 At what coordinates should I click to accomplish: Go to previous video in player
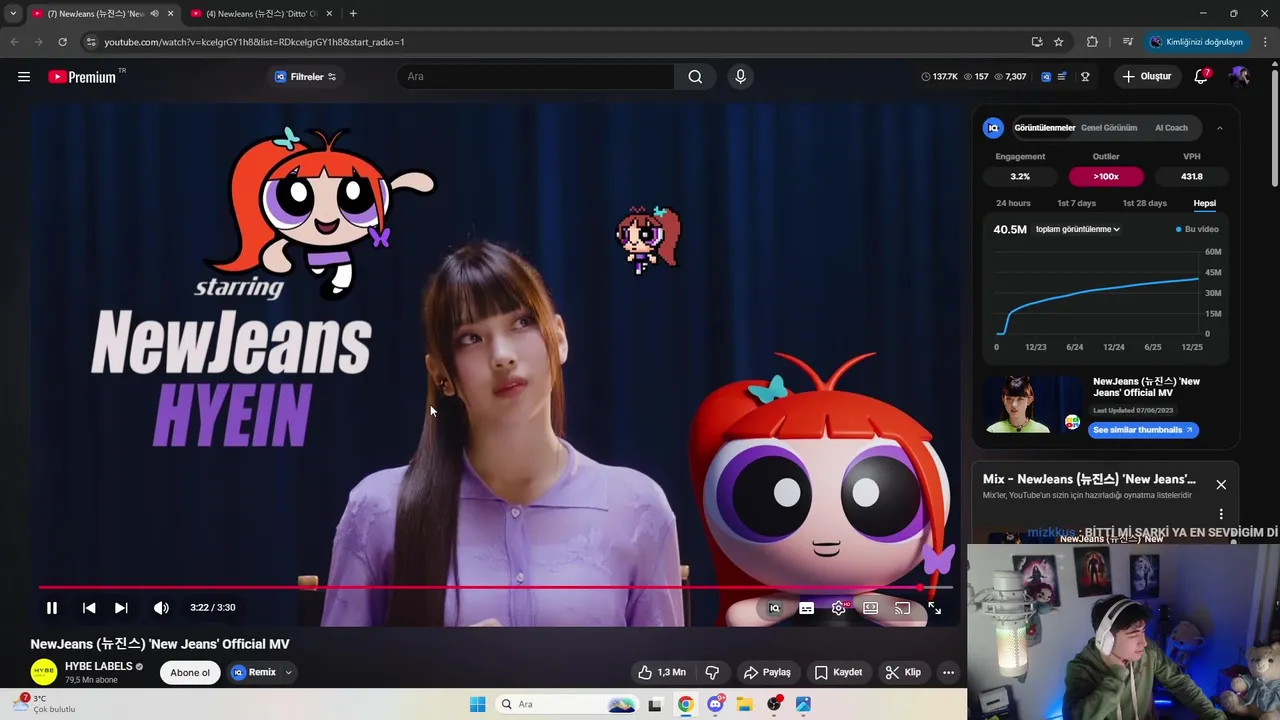coord(89,608)
